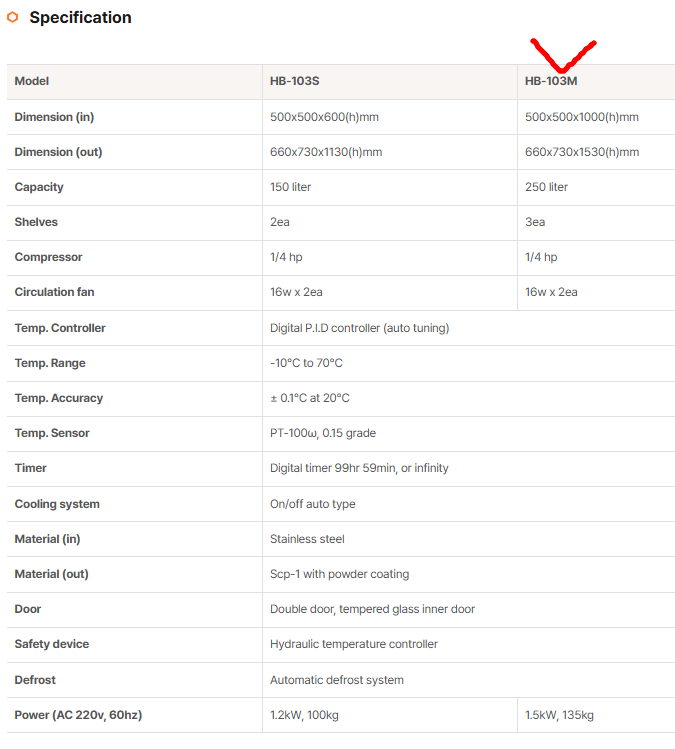This screenshot has width=675, height=749.
Task: Click the Digital P.I.D controller cell
Action: [x=359, y=328]
